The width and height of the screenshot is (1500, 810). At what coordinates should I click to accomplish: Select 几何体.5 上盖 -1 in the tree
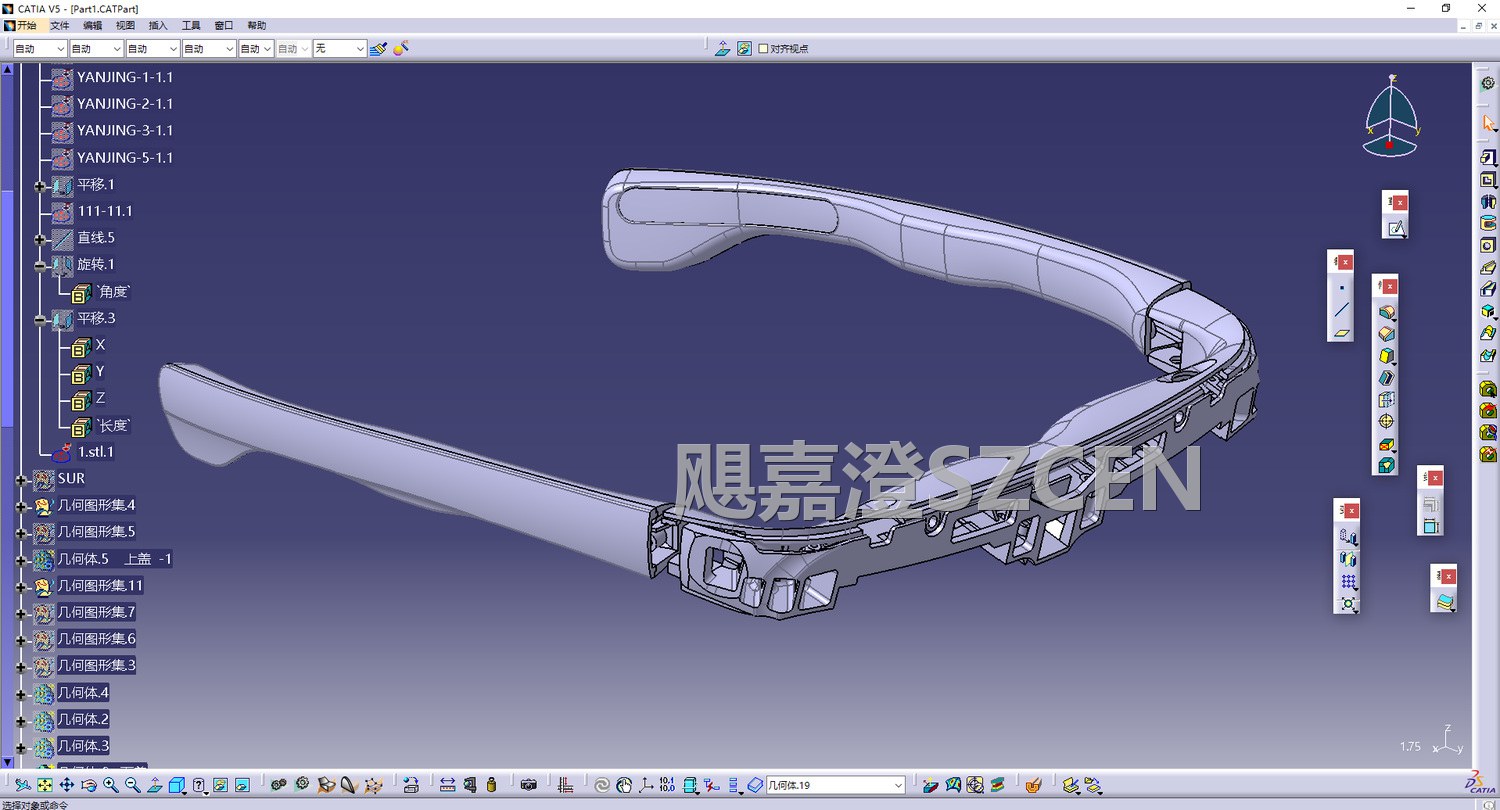pos(115,559)
